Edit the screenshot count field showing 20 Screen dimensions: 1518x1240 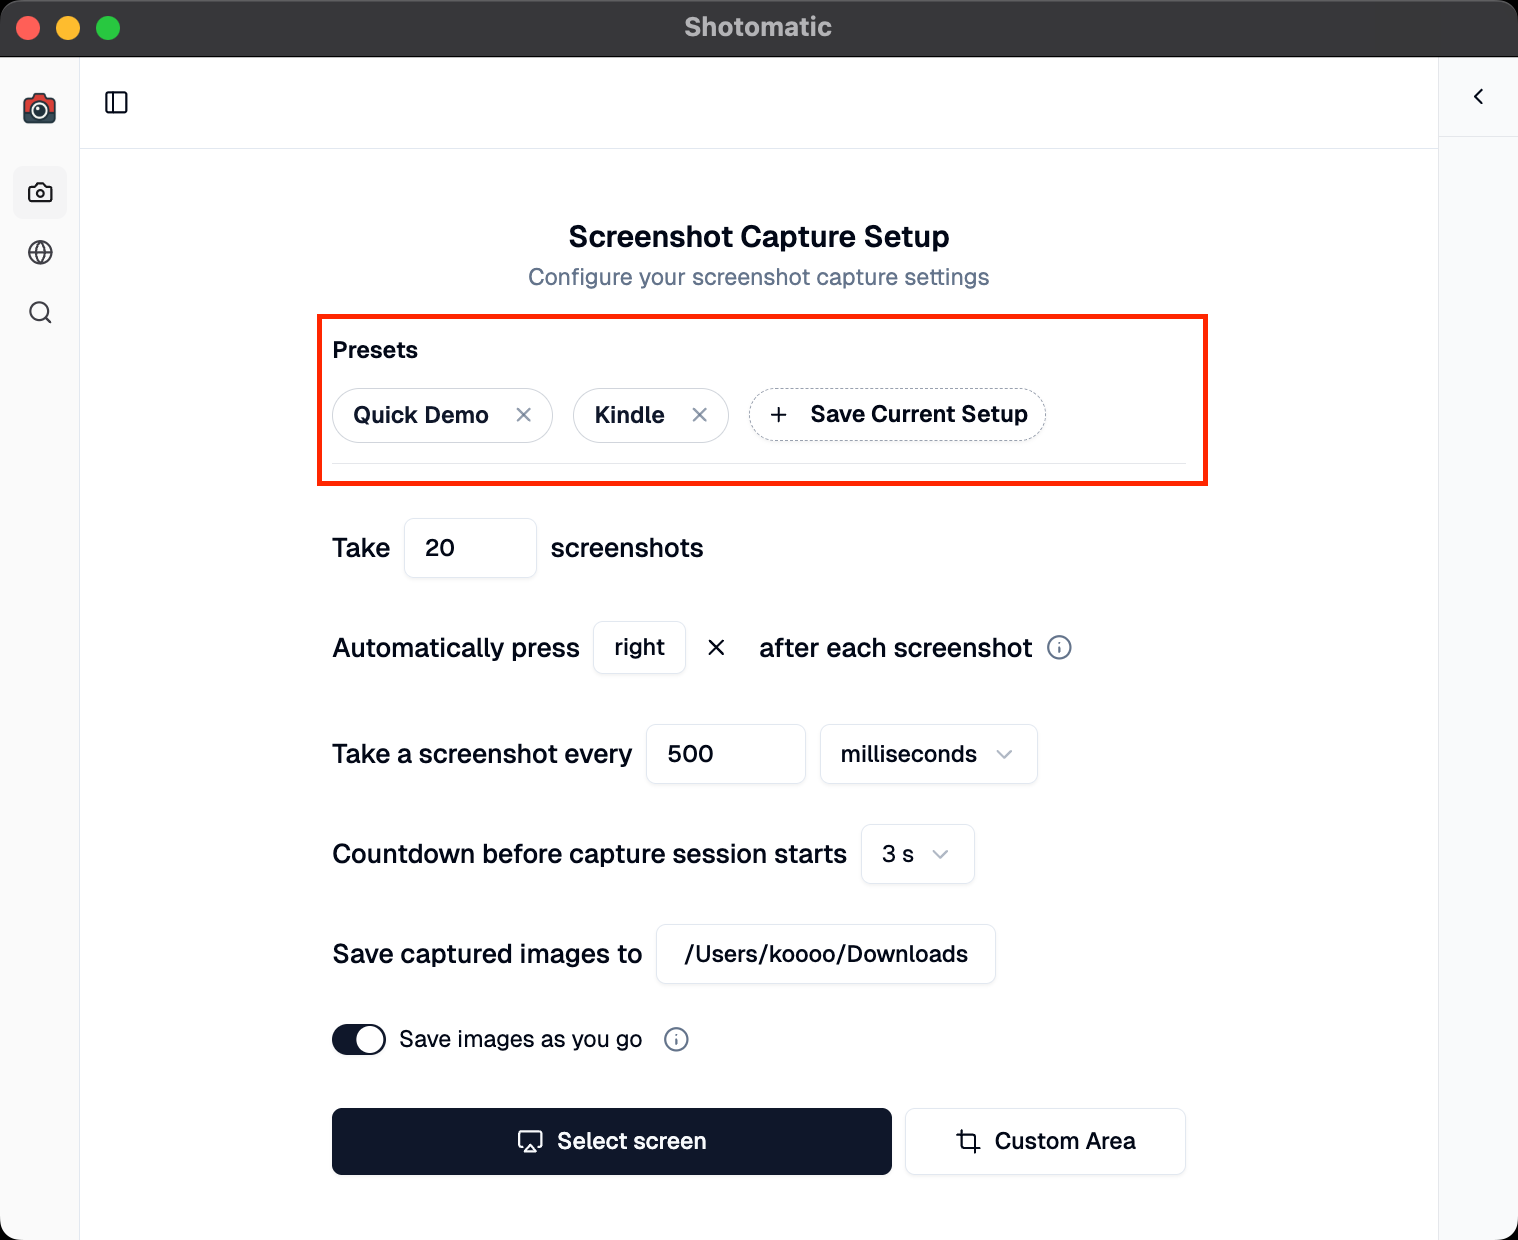pyautogui.click(x=470, y=548)
